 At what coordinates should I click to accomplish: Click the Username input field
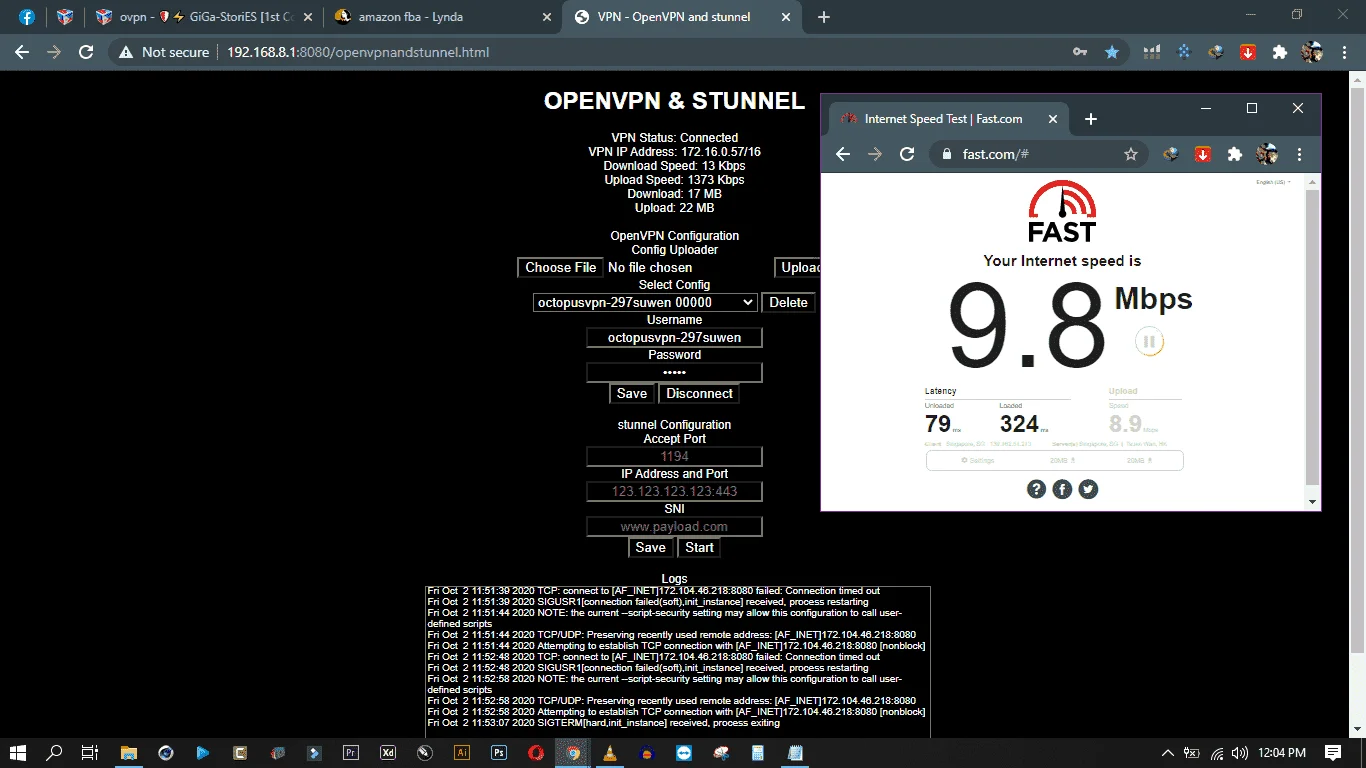click(x=674, y=338)
